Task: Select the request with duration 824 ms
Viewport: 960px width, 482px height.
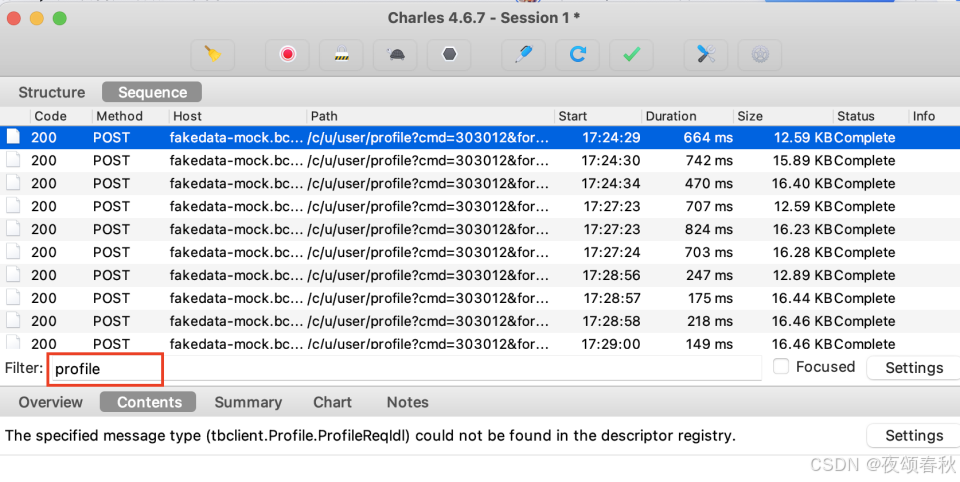Action: pyautogui.click(x=480, y=229)
